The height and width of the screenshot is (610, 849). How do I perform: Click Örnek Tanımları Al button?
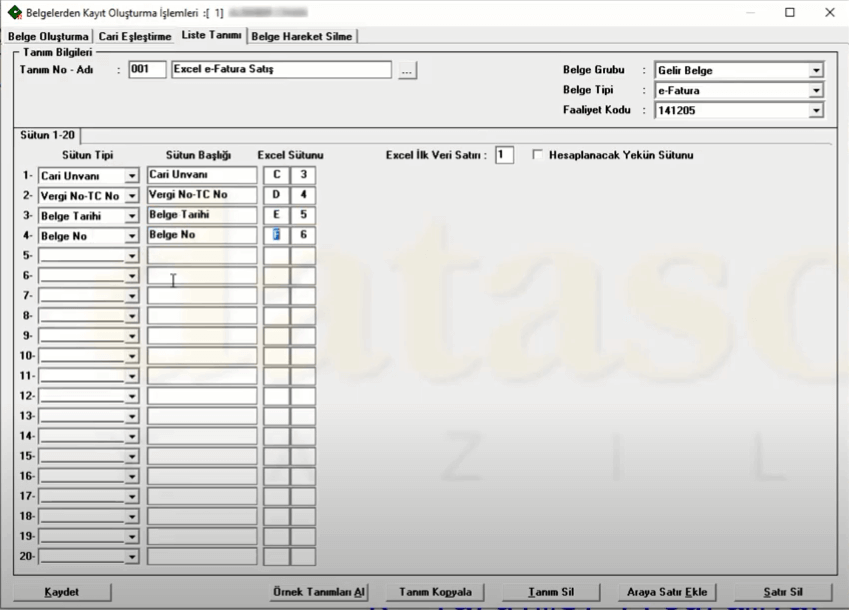click(320, 592)
